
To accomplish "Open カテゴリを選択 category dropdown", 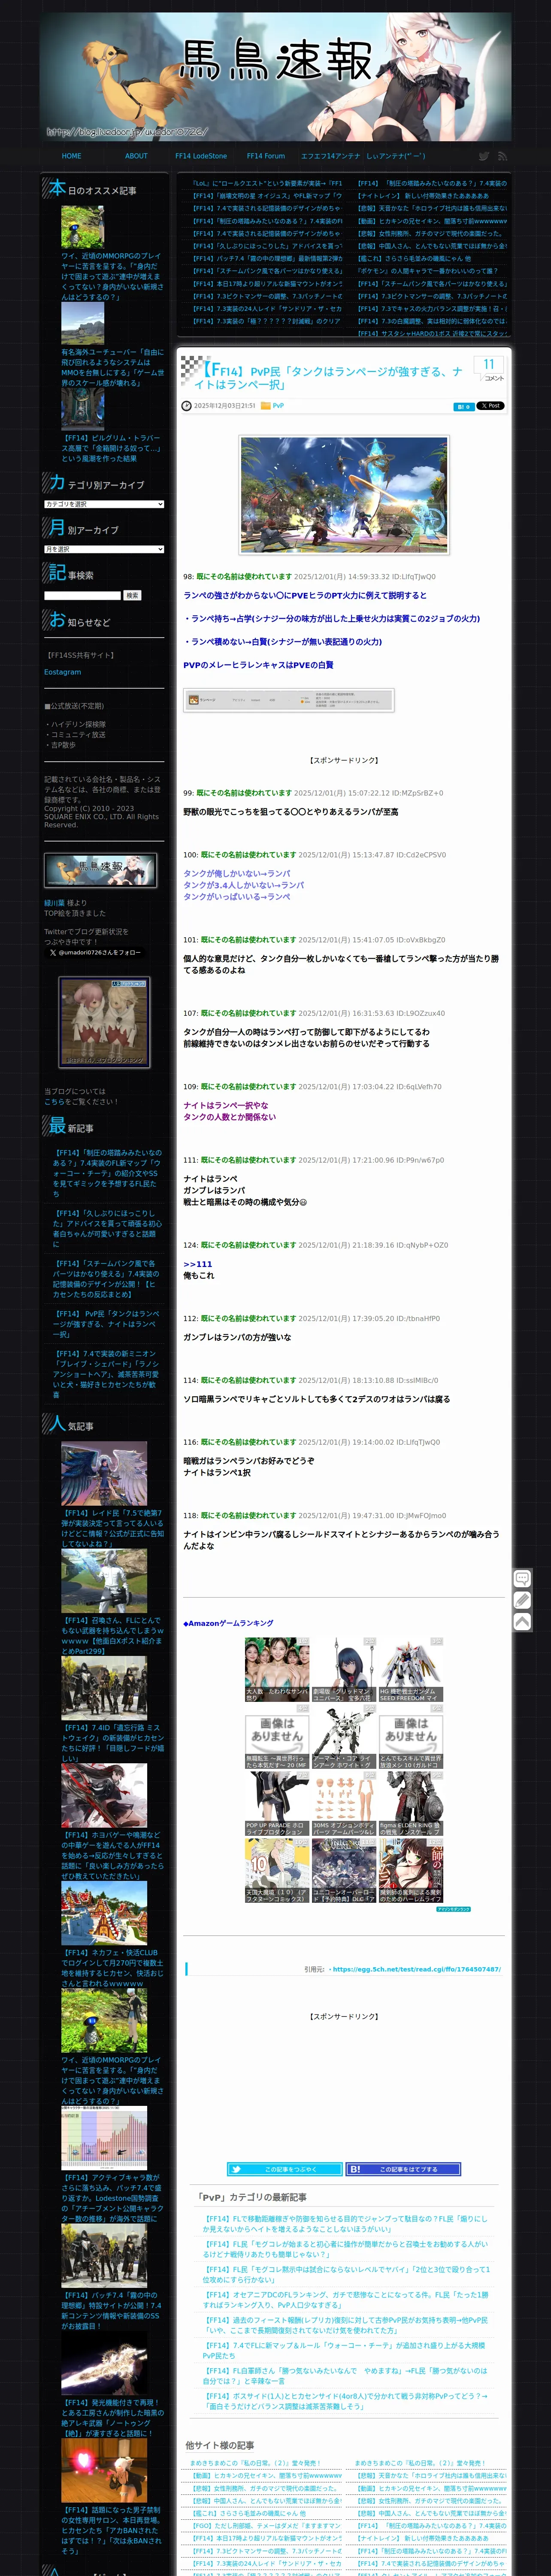I will (x=104, y=504).
